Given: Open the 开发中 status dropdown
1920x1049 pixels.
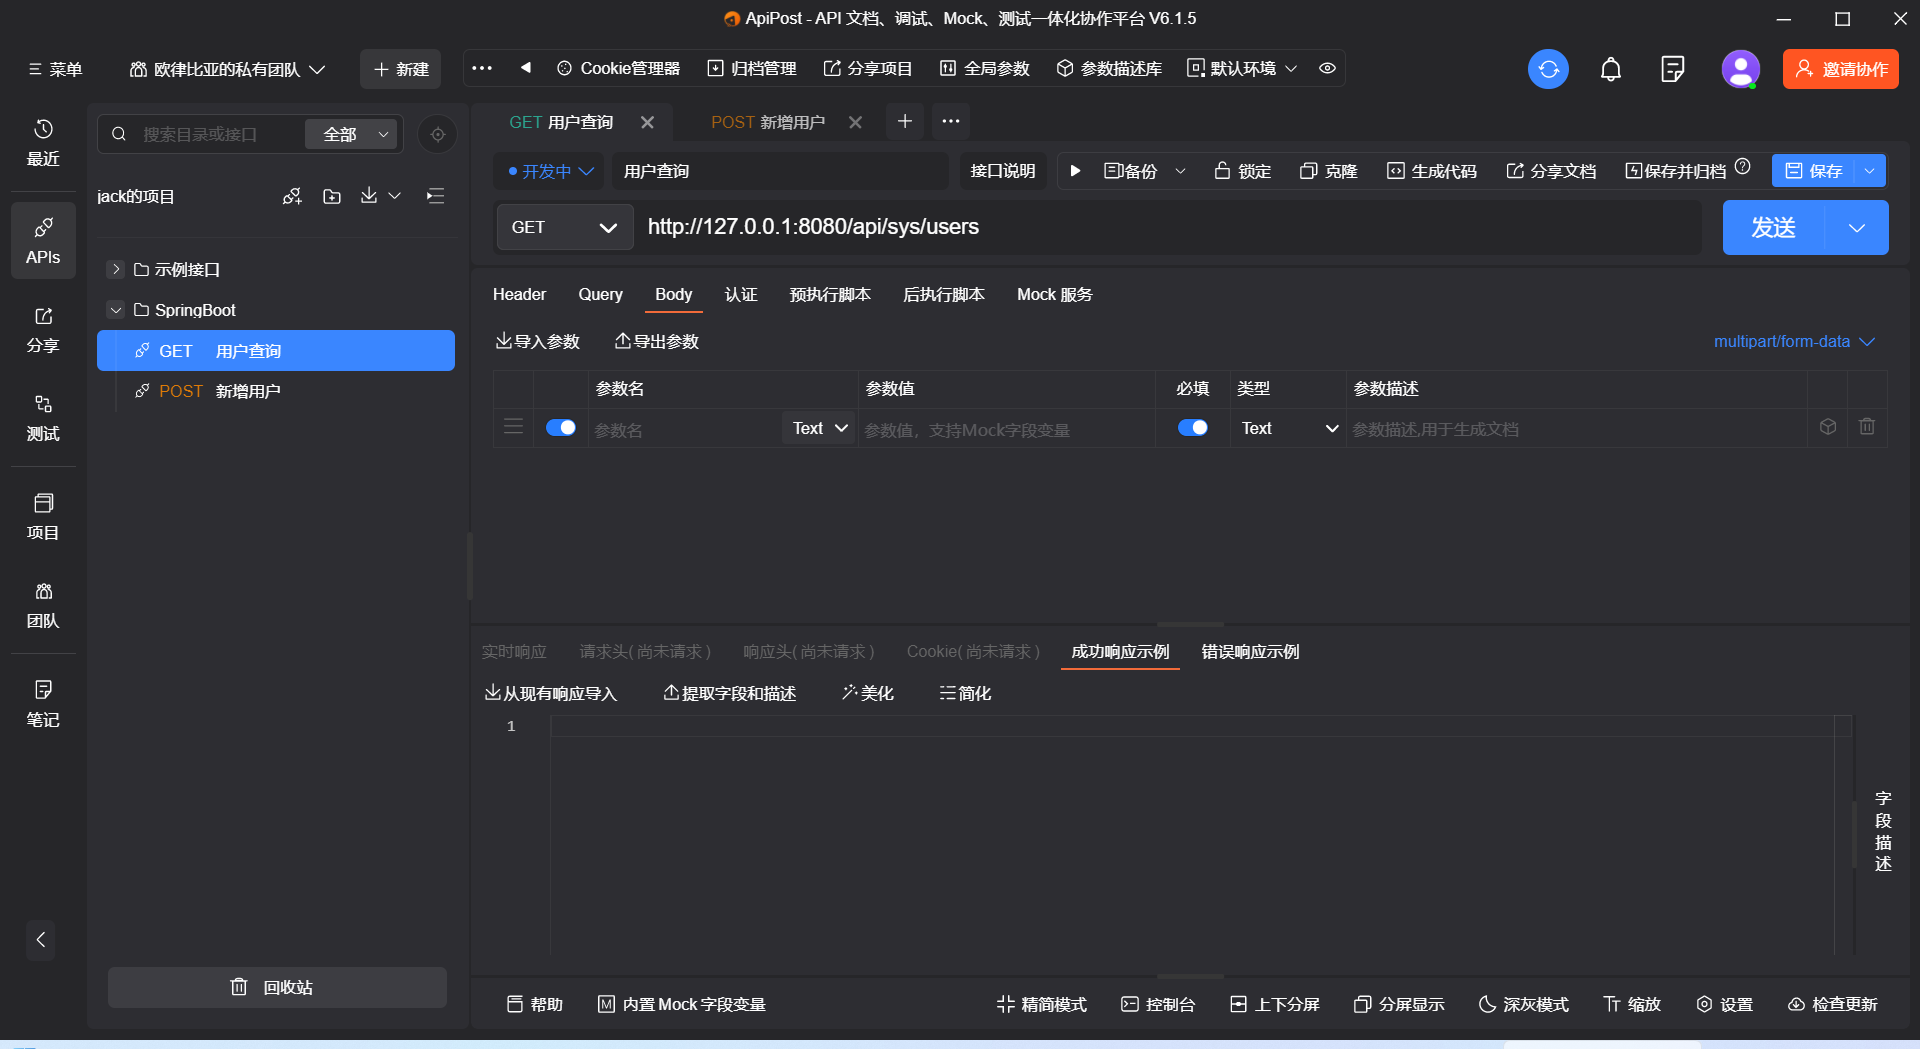Looking at the screenshot, I should point(550,171).
